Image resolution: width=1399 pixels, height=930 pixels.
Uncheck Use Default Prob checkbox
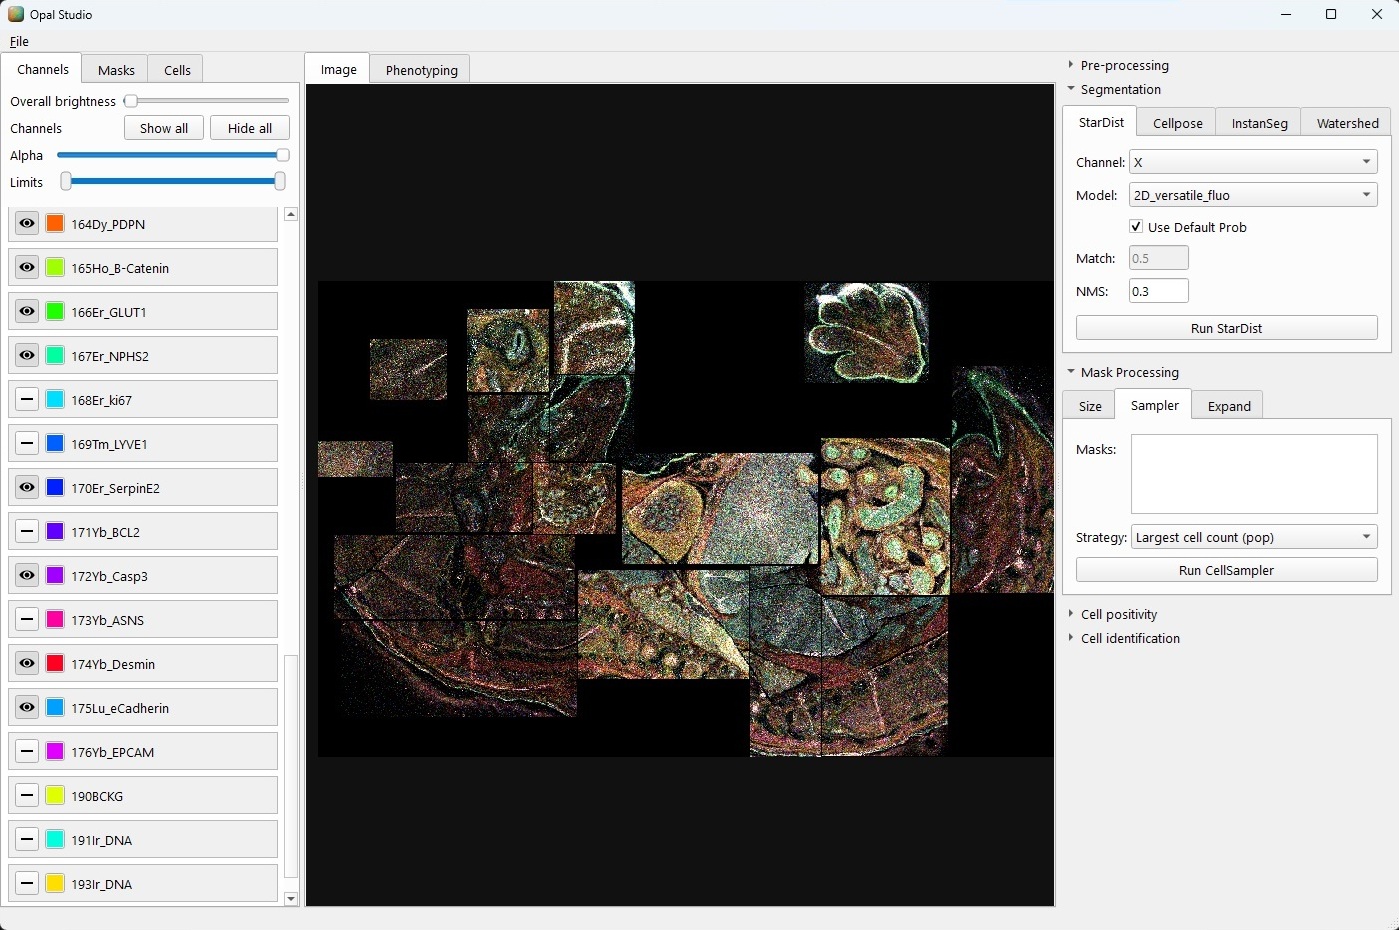click(1136, 227)
